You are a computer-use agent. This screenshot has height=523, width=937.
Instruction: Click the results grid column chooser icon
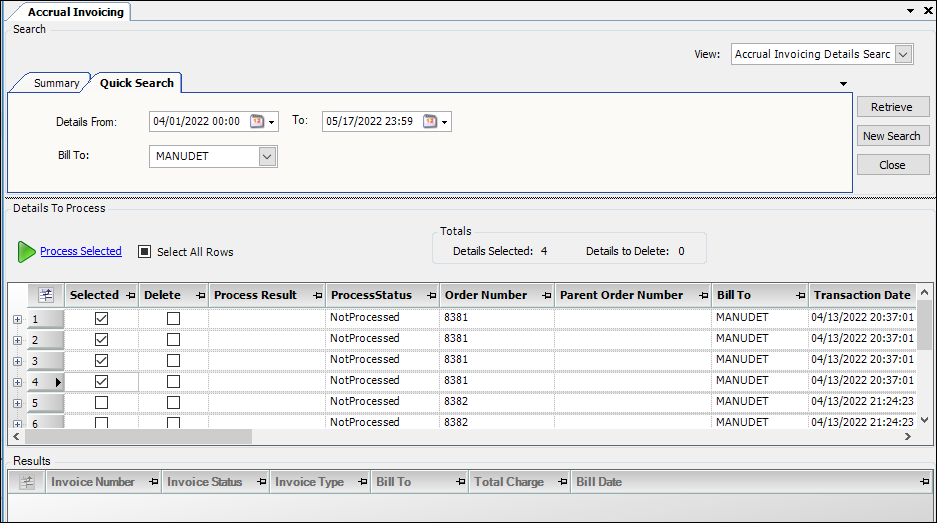click(27, 482)
